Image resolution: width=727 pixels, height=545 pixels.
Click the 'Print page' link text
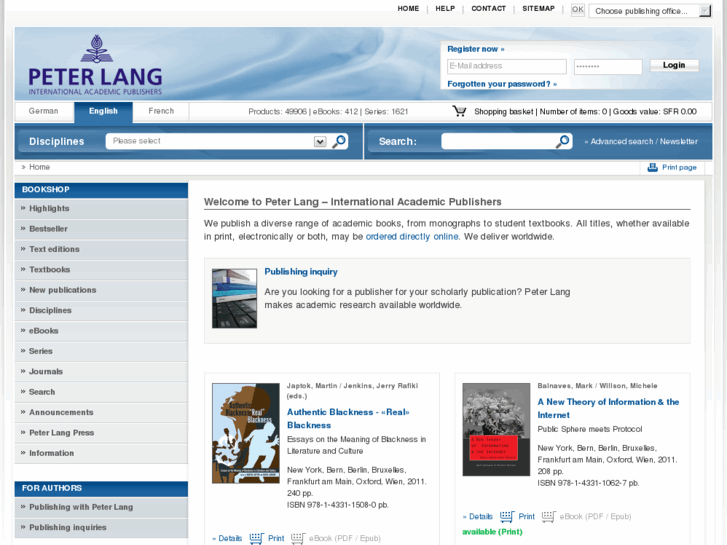coord(679,167)
